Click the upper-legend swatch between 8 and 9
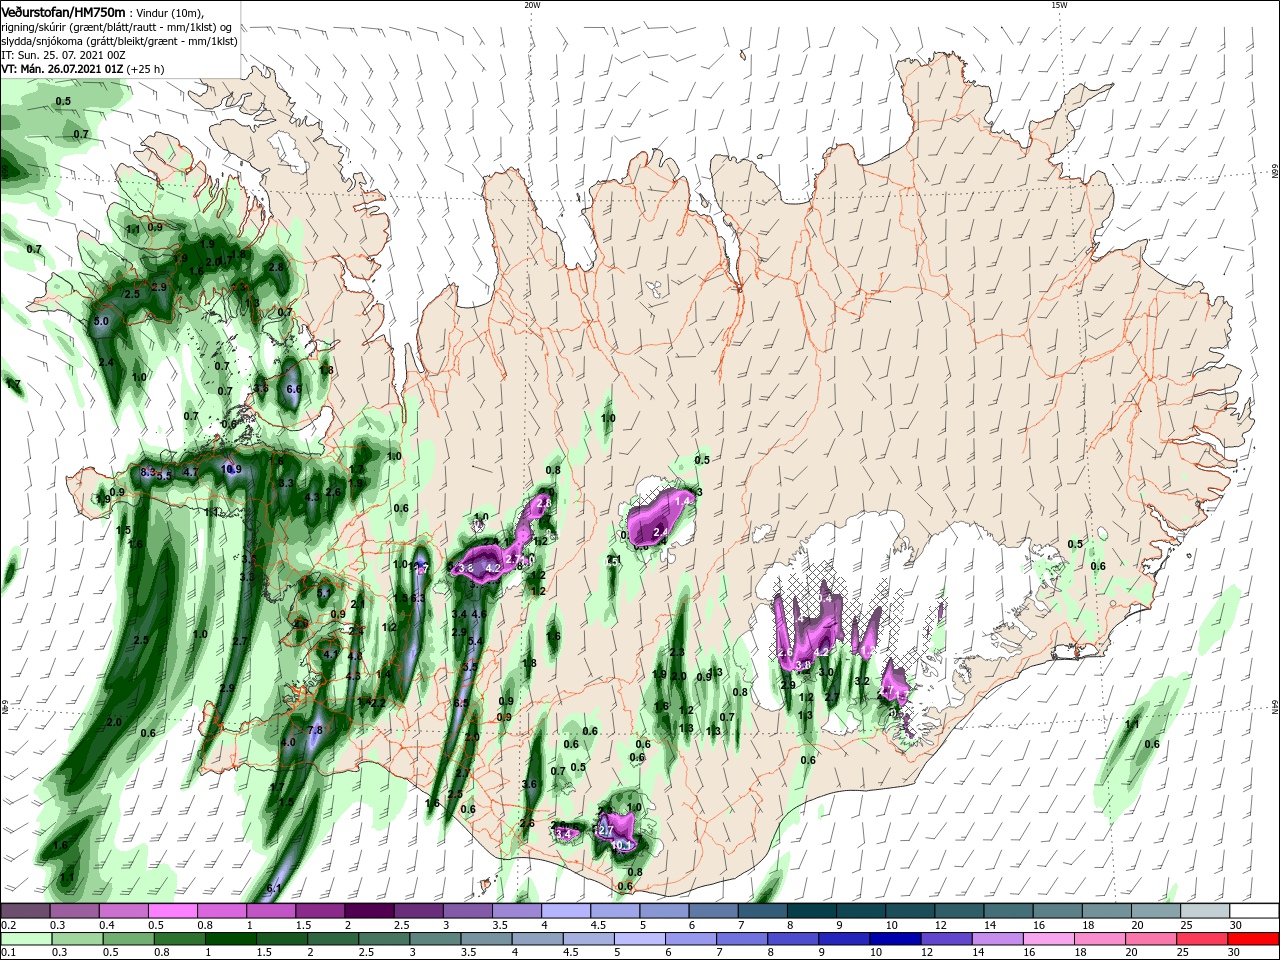The width and height of the screenshot is (1280, 960). point(811,911)
